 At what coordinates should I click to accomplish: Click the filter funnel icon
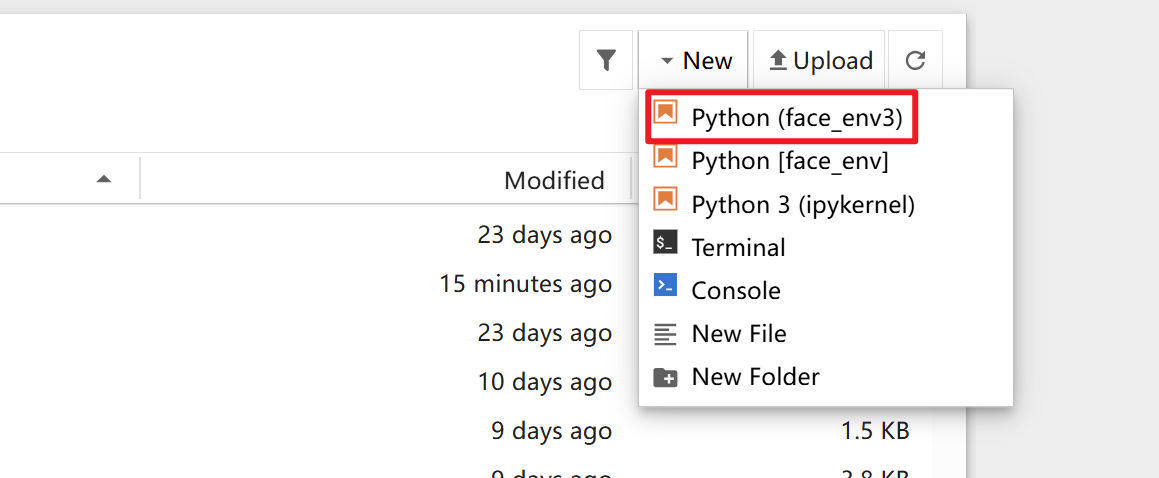click(x=606, y=61)
